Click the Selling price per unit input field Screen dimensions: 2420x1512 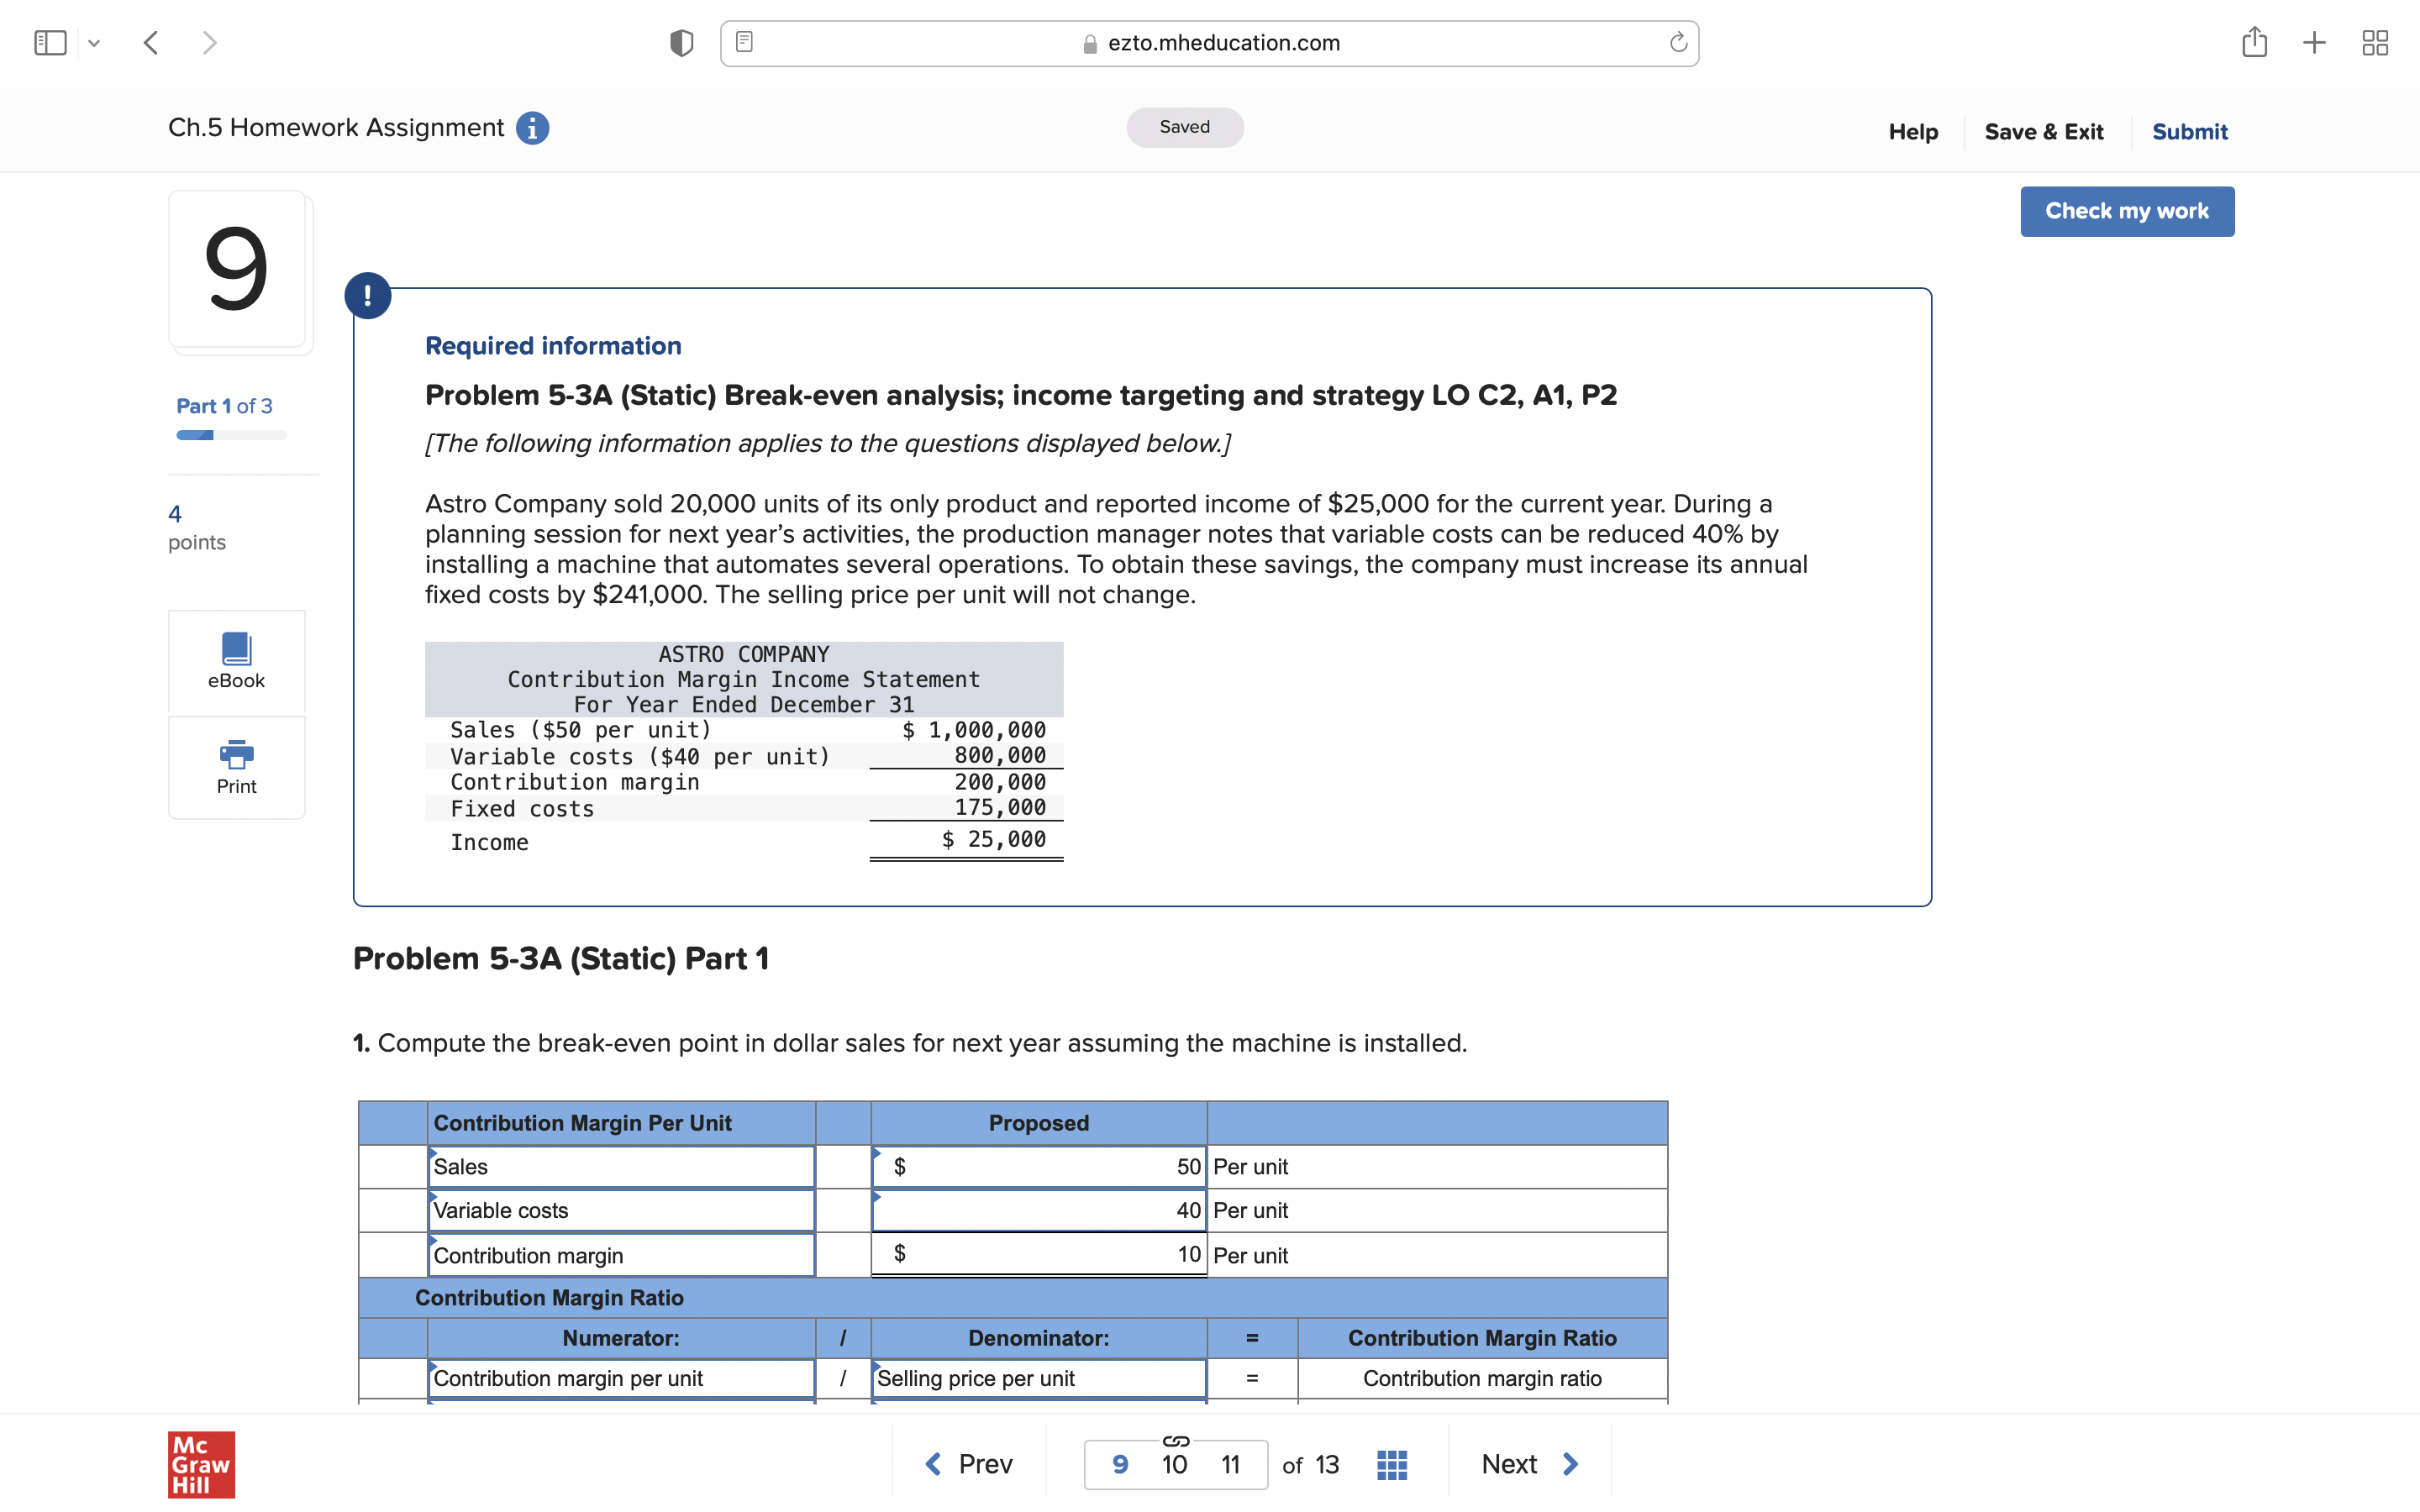pos(1039,1378)
